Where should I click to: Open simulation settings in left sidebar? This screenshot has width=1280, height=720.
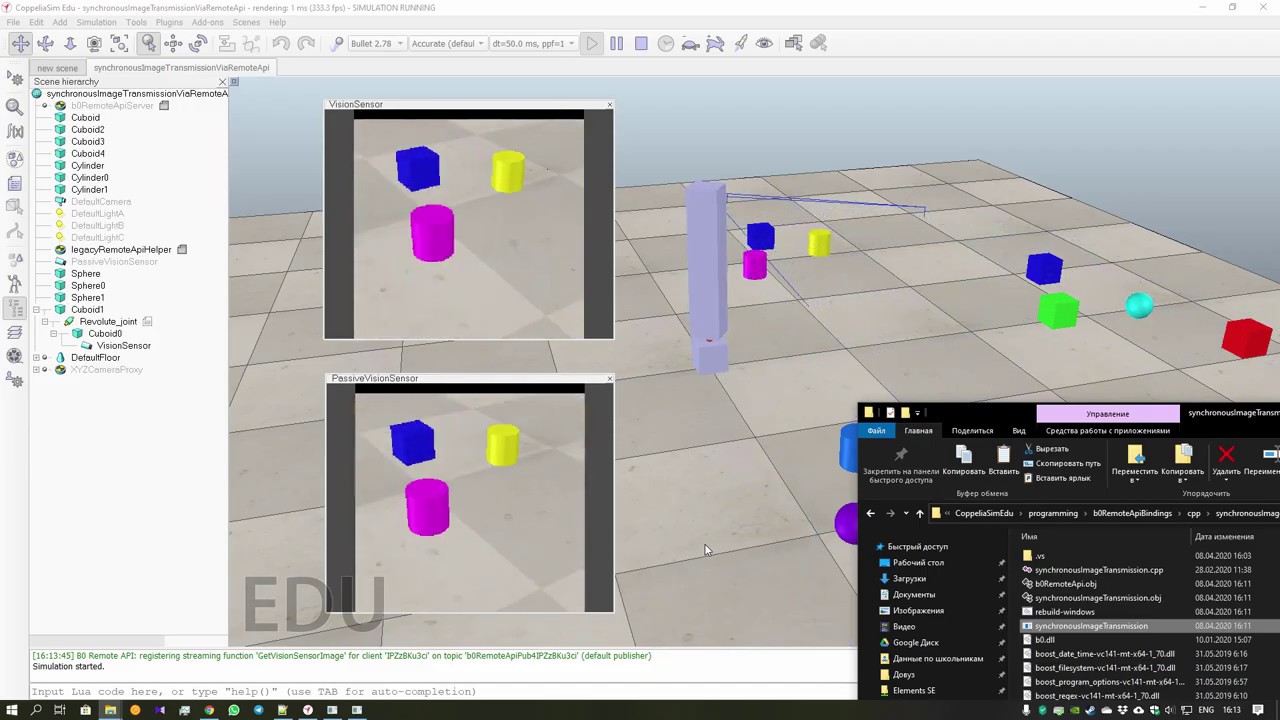[15, 77]
